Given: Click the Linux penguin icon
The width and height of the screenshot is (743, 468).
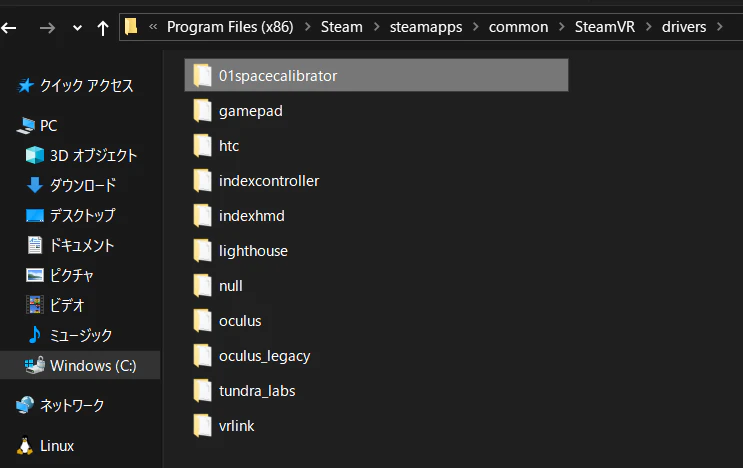Looking at the screenshot, I should (x=25, y=446).
